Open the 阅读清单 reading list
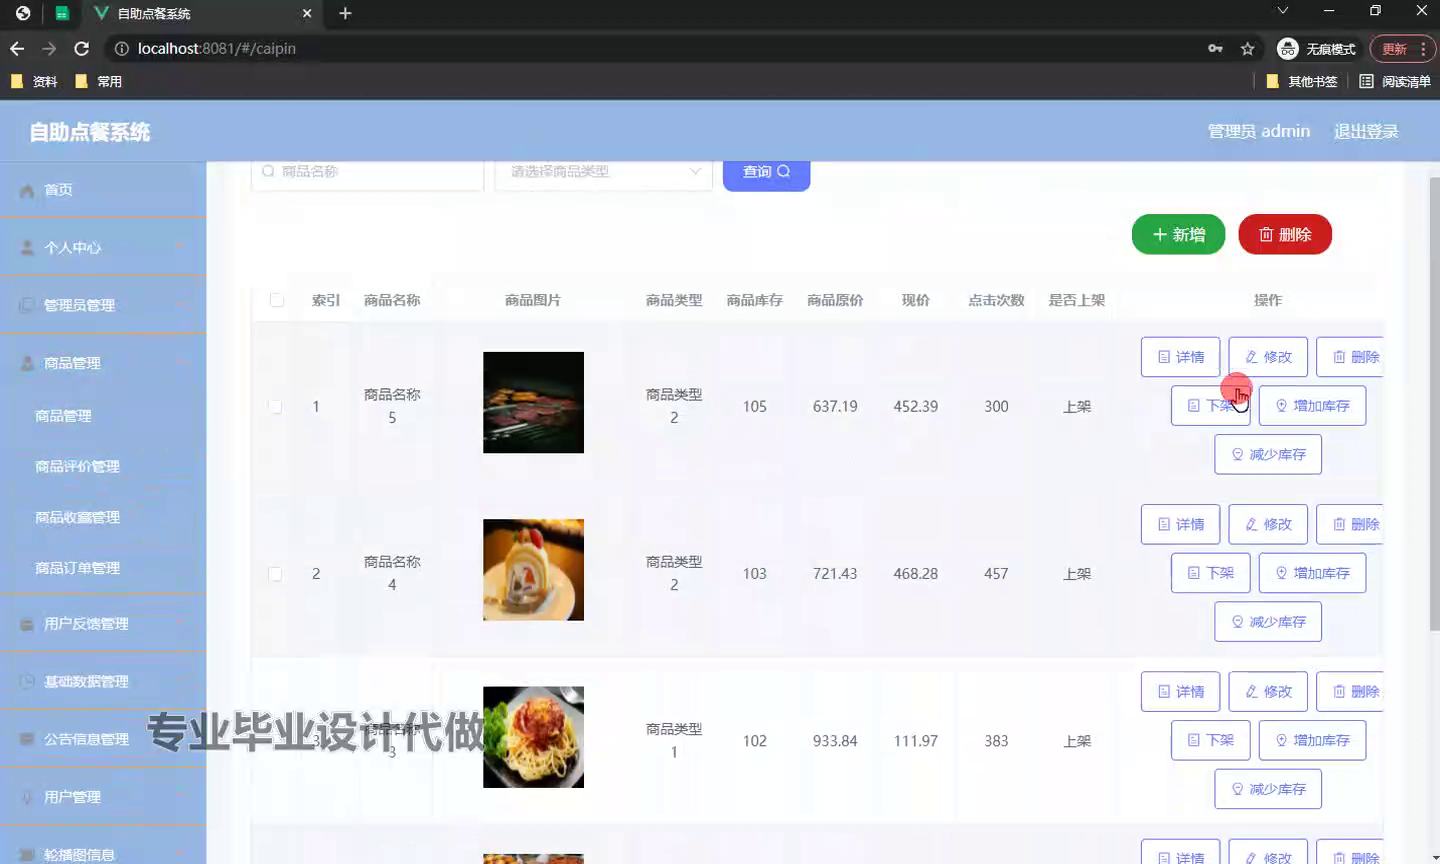Viewport: 1440px width, 864px height. 1395,81
